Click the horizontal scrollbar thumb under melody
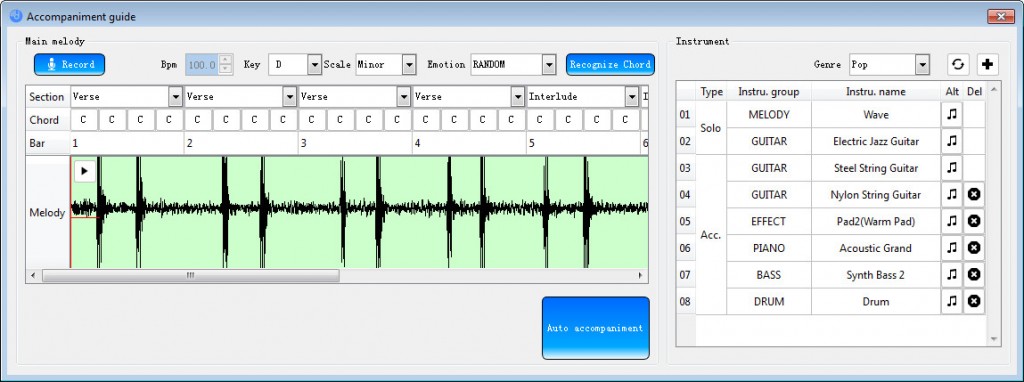This screenshot has height=382, width=1024. tap(191, 276)
